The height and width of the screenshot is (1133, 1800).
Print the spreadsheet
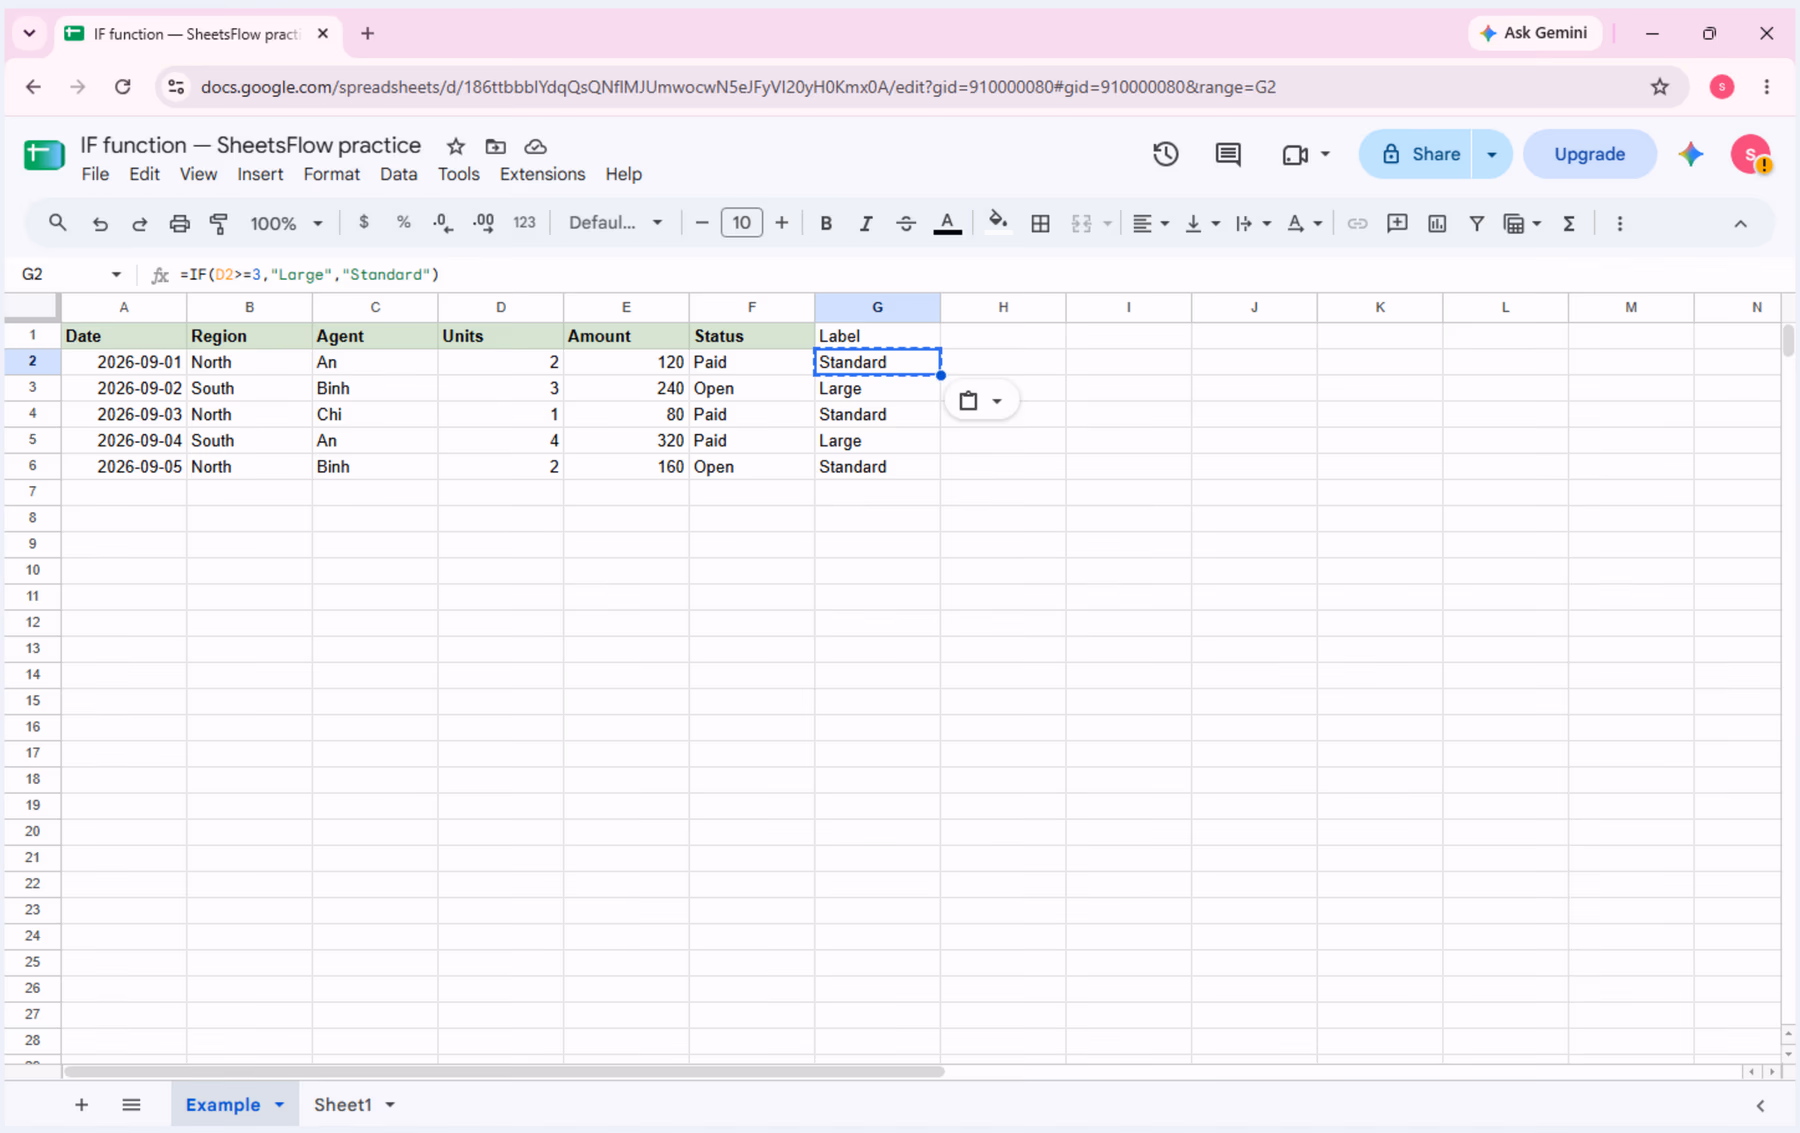[179, 223]
